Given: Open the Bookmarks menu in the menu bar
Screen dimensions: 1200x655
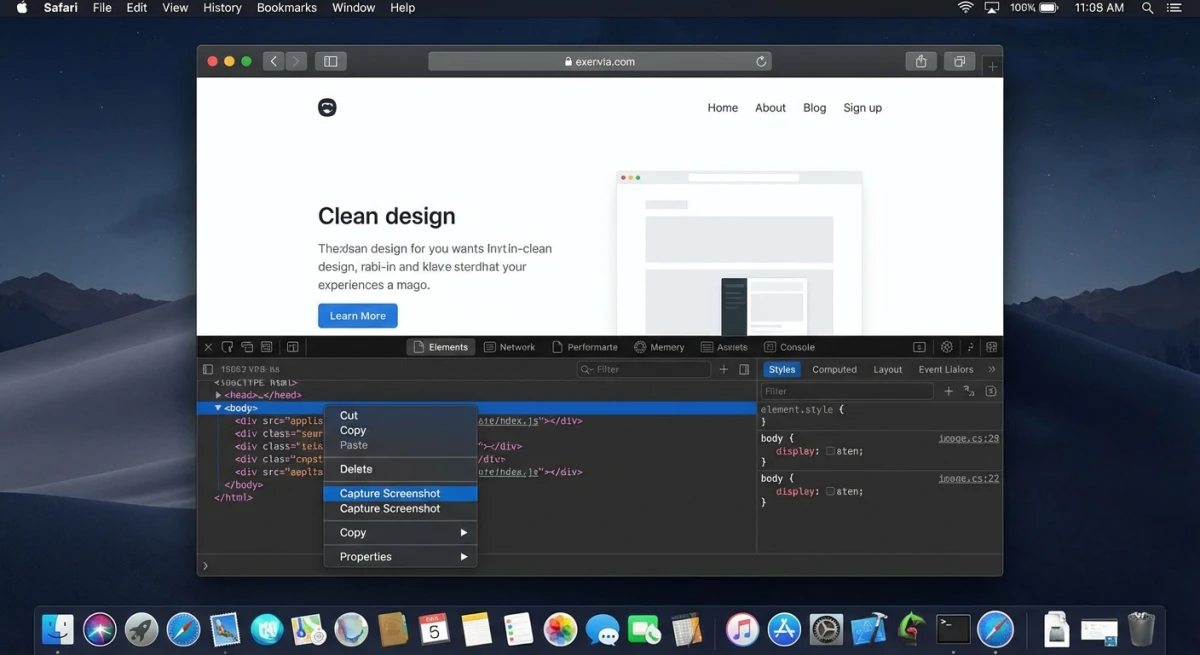Looking at the screenshot, I should tap(287, 8).
